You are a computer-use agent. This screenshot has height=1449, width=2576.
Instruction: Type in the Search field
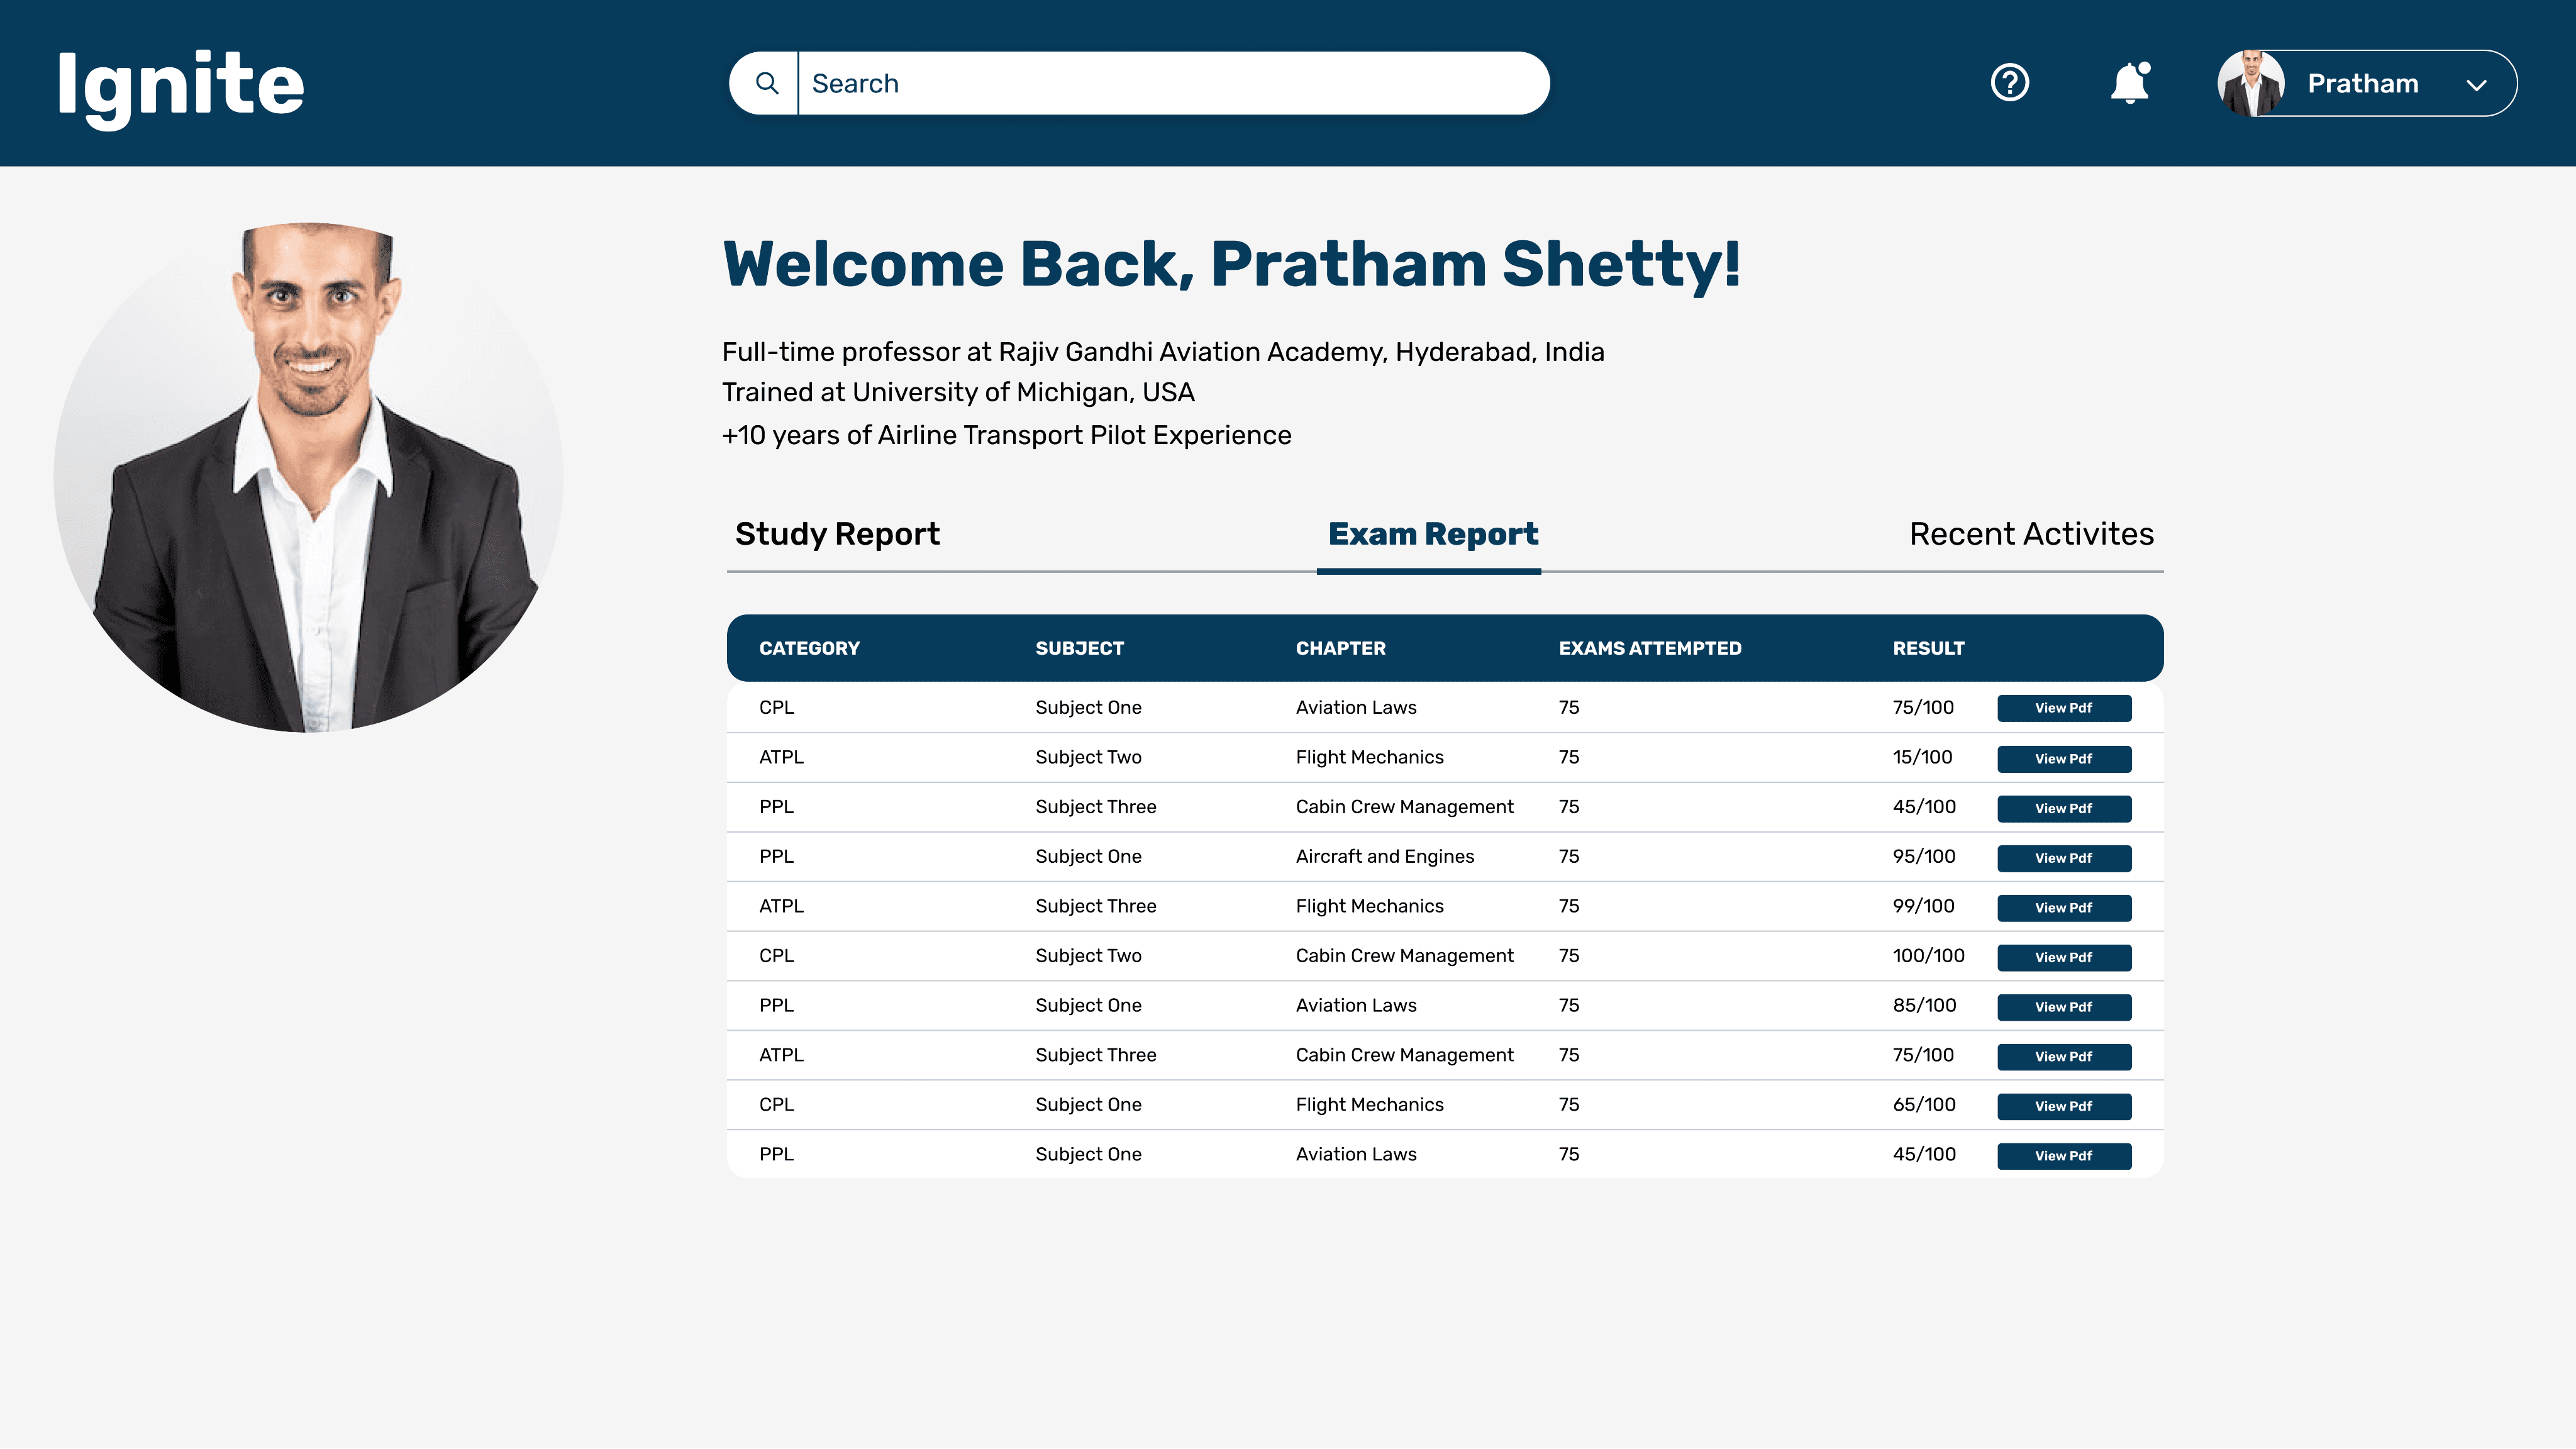pos(1170,83)
